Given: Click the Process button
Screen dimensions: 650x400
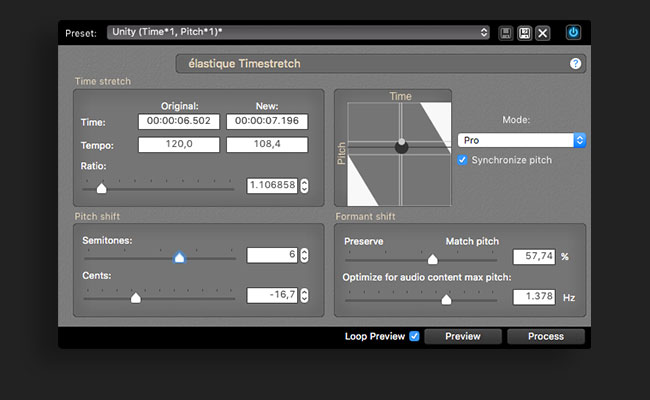Looking at the screenshot, I should pyautogui.click(x=546, y=336).
